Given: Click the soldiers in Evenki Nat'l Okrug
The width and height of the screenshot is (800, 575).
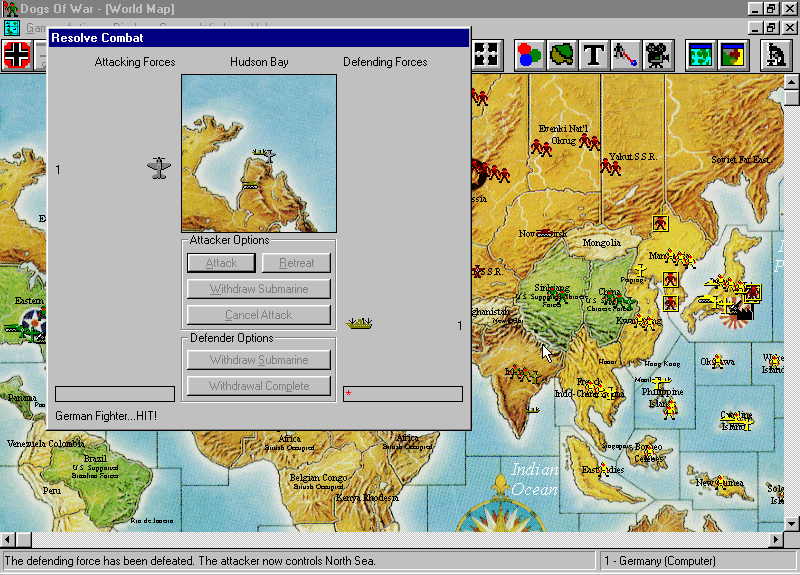Looking at the screenshot, I should (589, 142).
